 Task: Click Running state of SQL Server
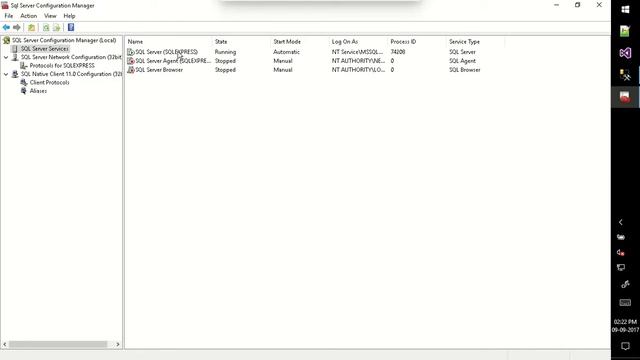click(x=225, y=52)
